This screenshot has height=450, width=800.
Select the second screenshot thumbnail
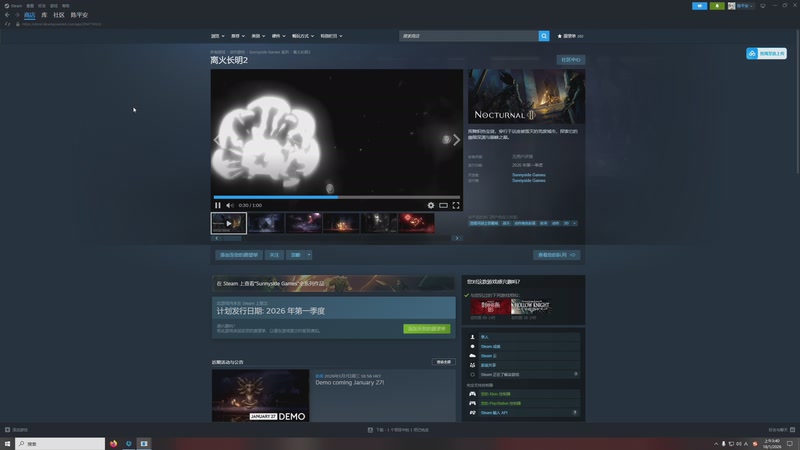[266, 223]
